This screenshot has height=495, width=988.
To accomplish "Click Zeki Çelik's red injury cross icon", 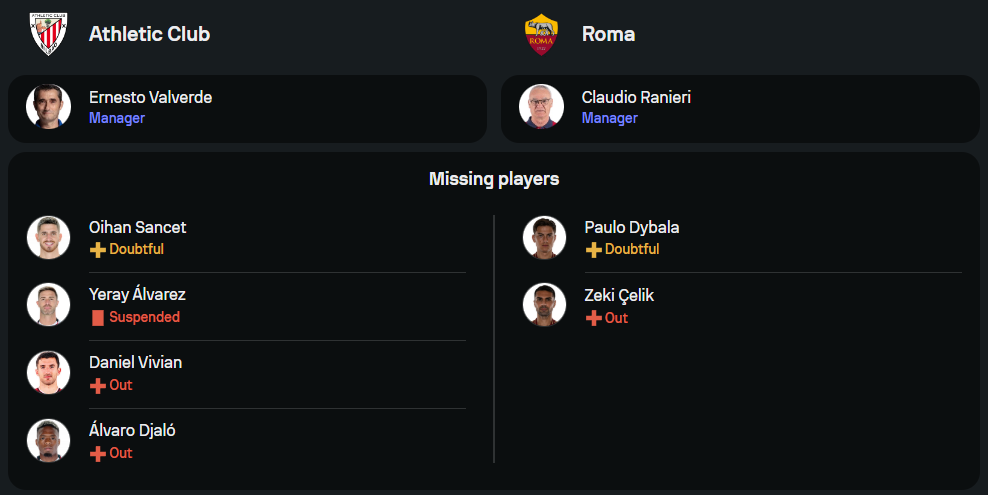I will [x=594, y=318].
